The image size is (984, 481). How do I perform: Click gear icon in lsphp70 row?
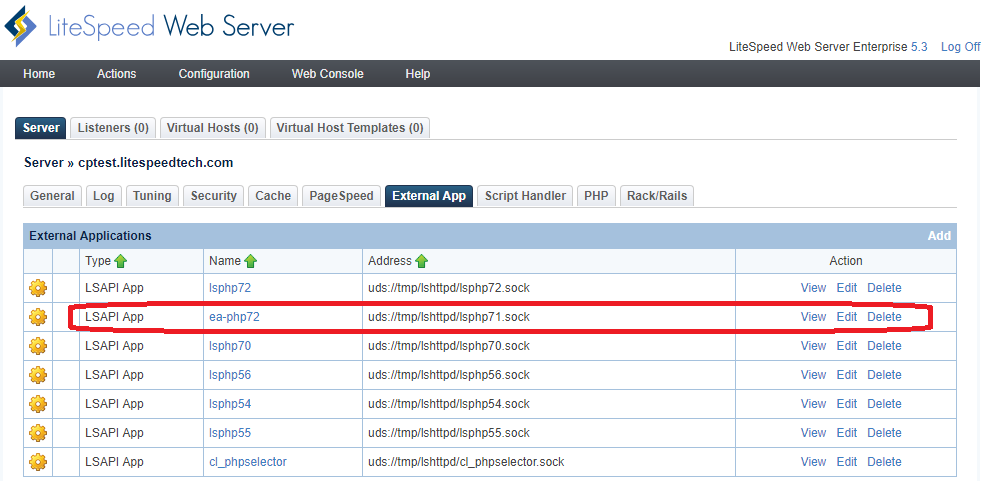[x=38, y=346]
